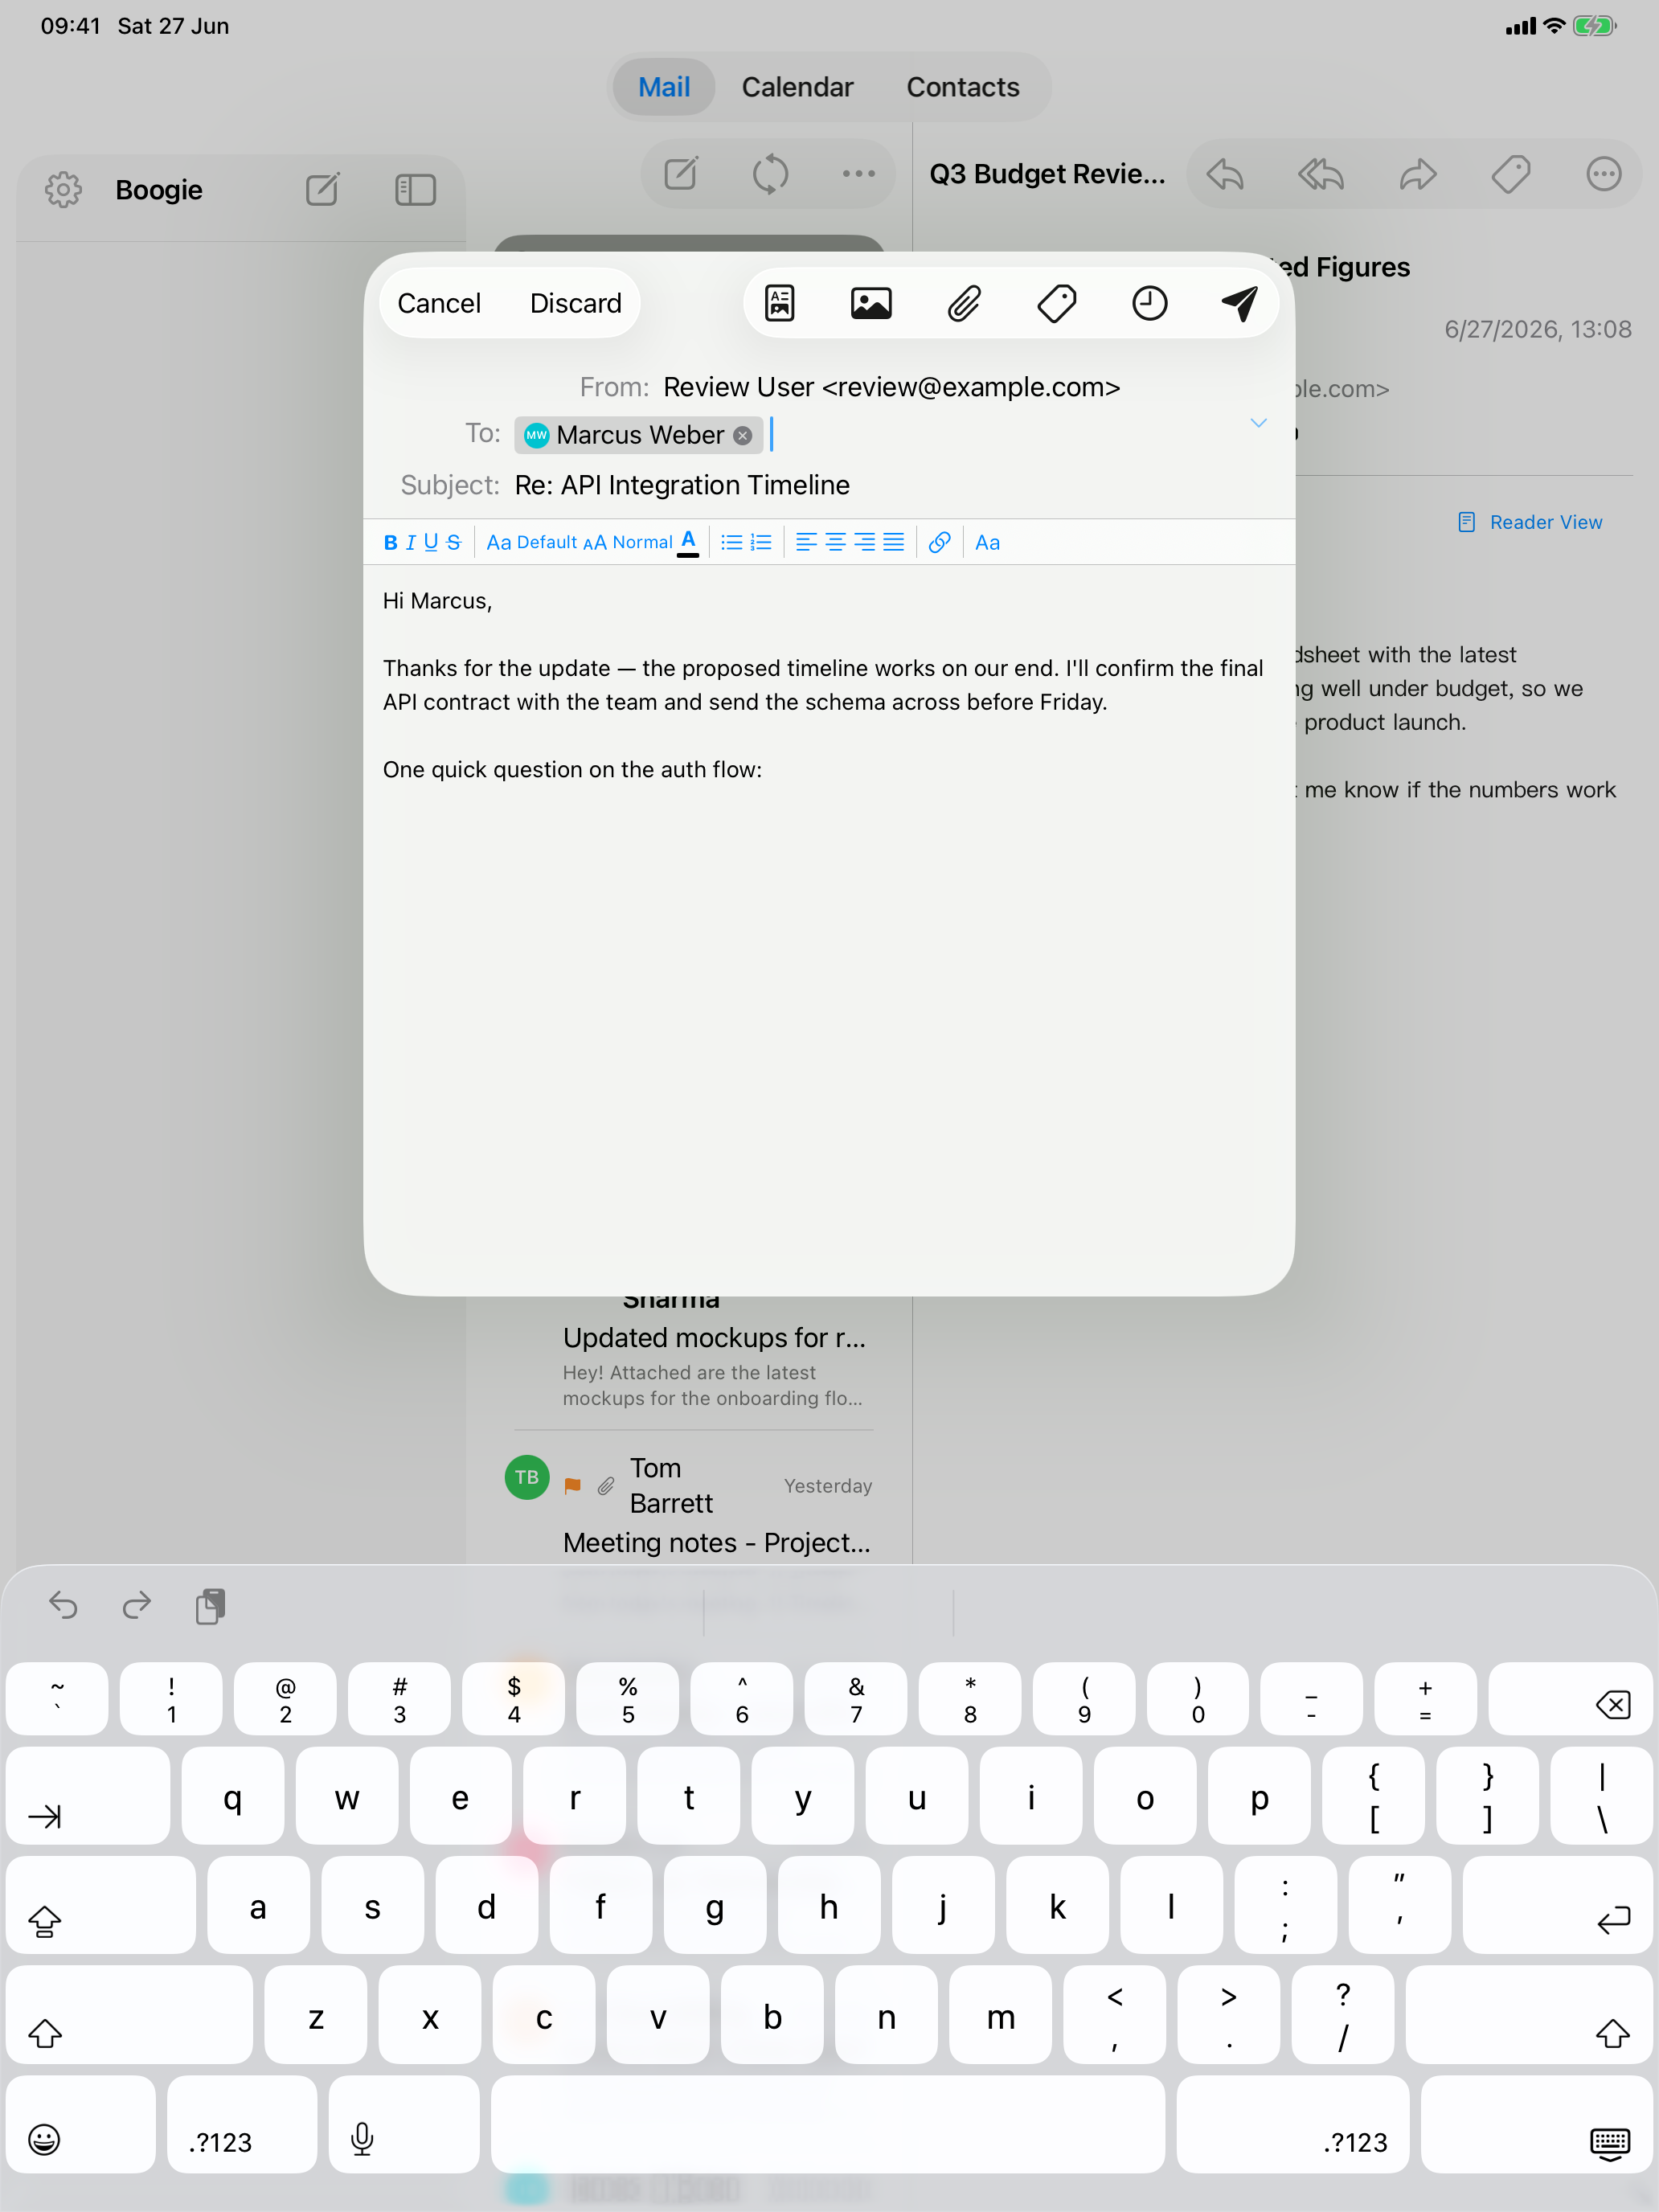This screenshot has height=2212, width=1659.
Task: Undo using keyboard toolbar arrow
Action: [63, 1605]
